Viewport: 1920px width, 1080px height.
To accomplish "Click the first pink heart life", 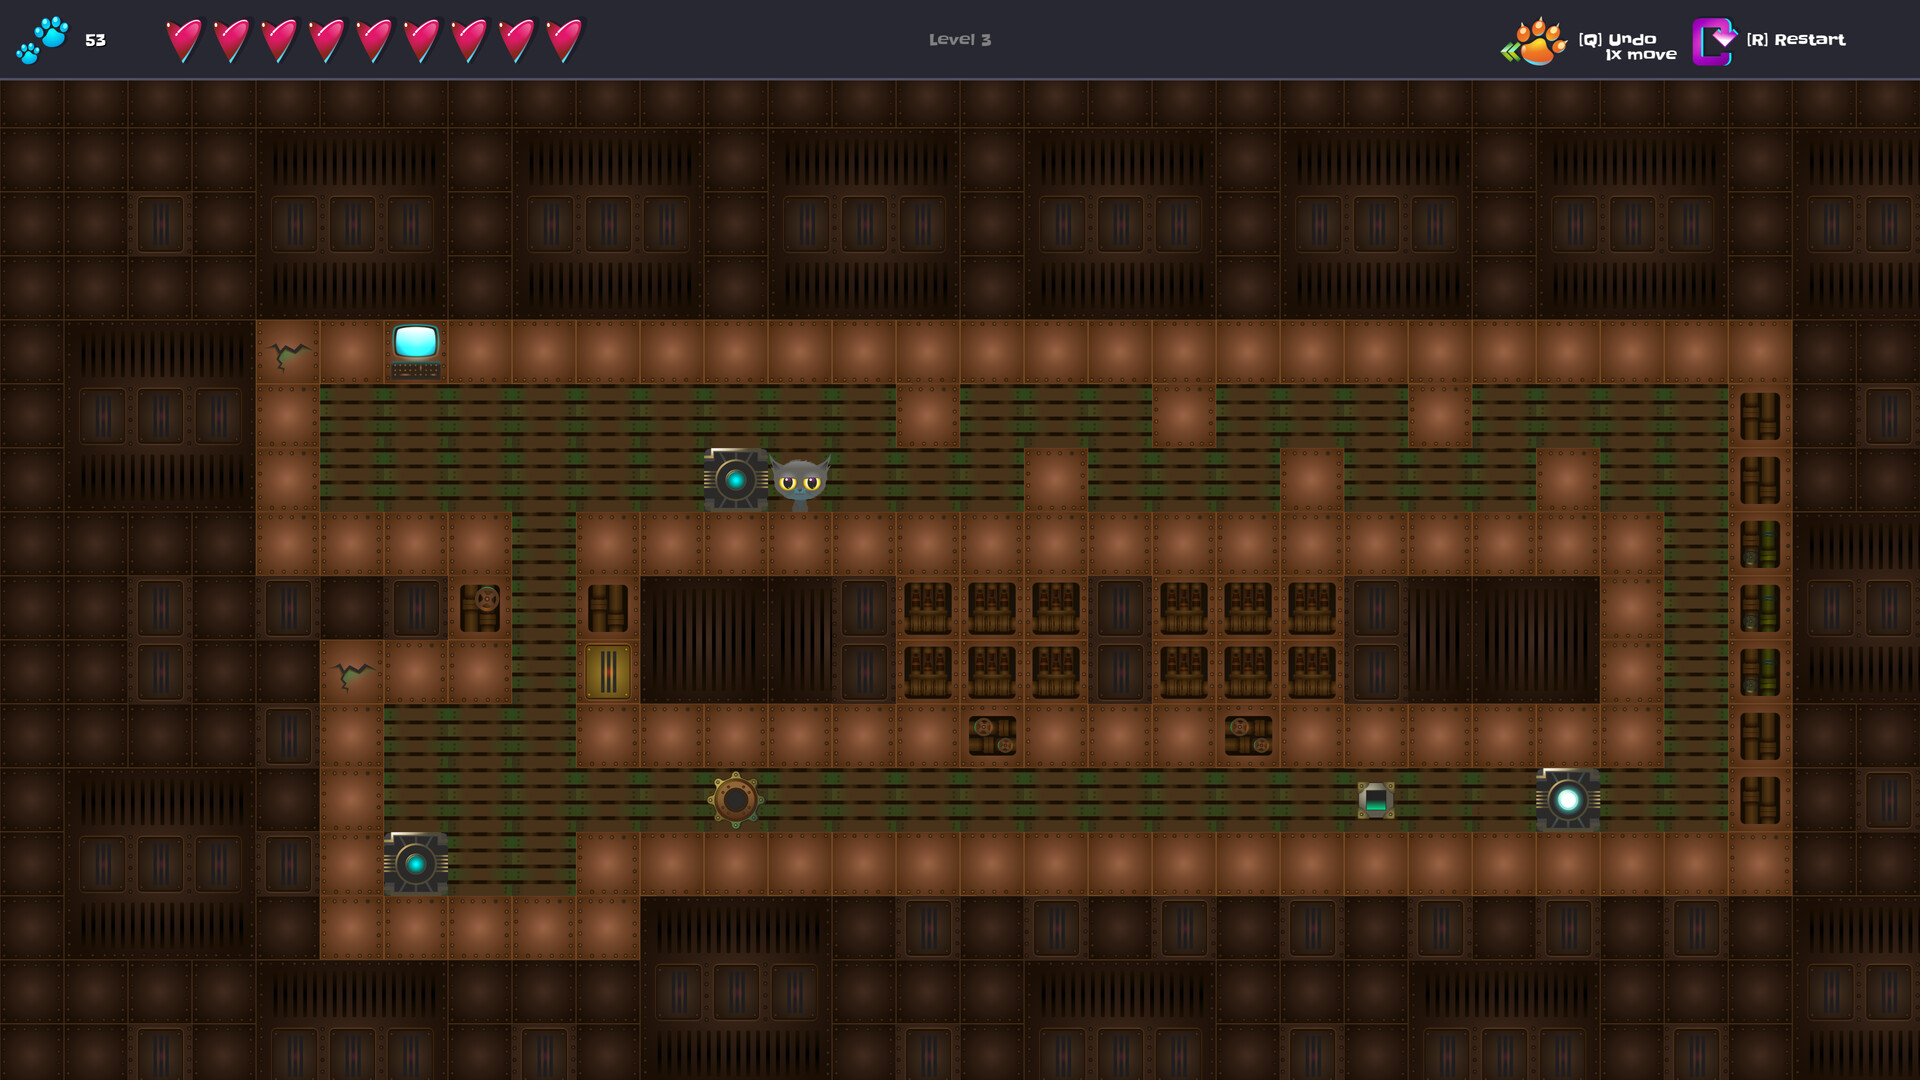I will click(183, 41).
